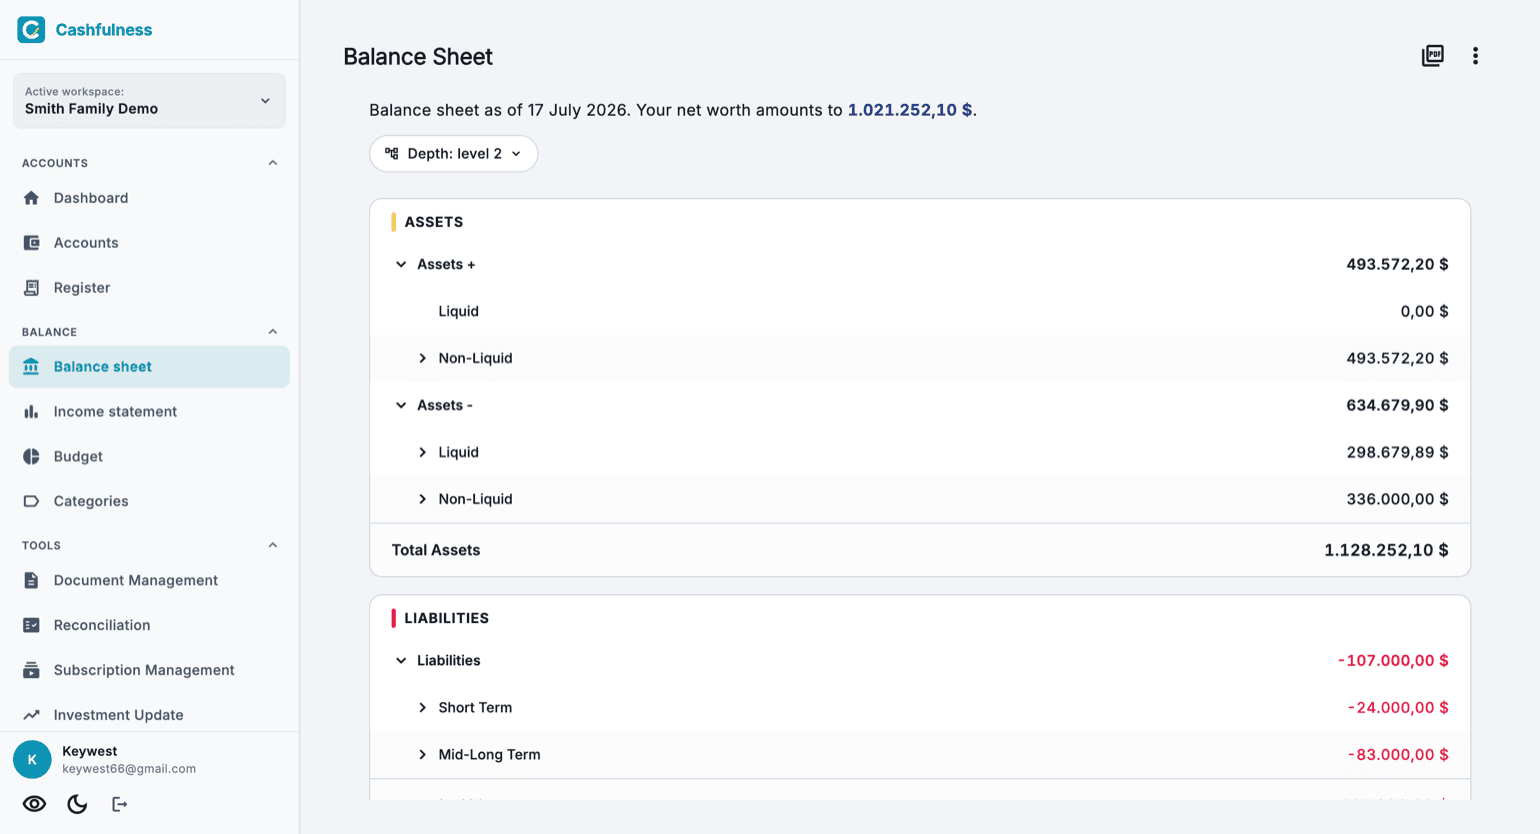Open the Active workspace dropdown

149,101
